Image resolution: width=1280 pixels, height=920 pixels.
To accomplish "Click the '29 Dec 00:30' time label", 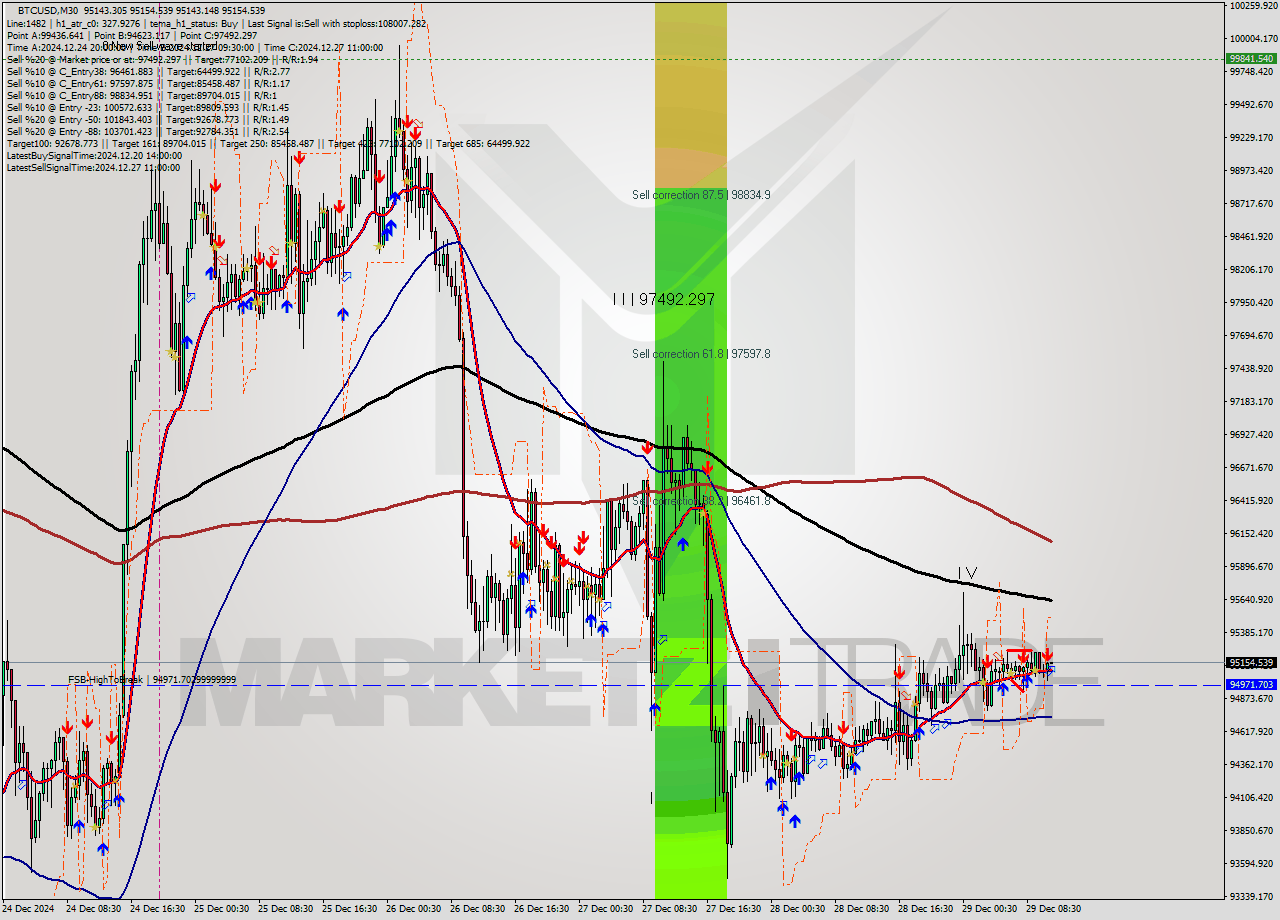I will coord(990,910).
